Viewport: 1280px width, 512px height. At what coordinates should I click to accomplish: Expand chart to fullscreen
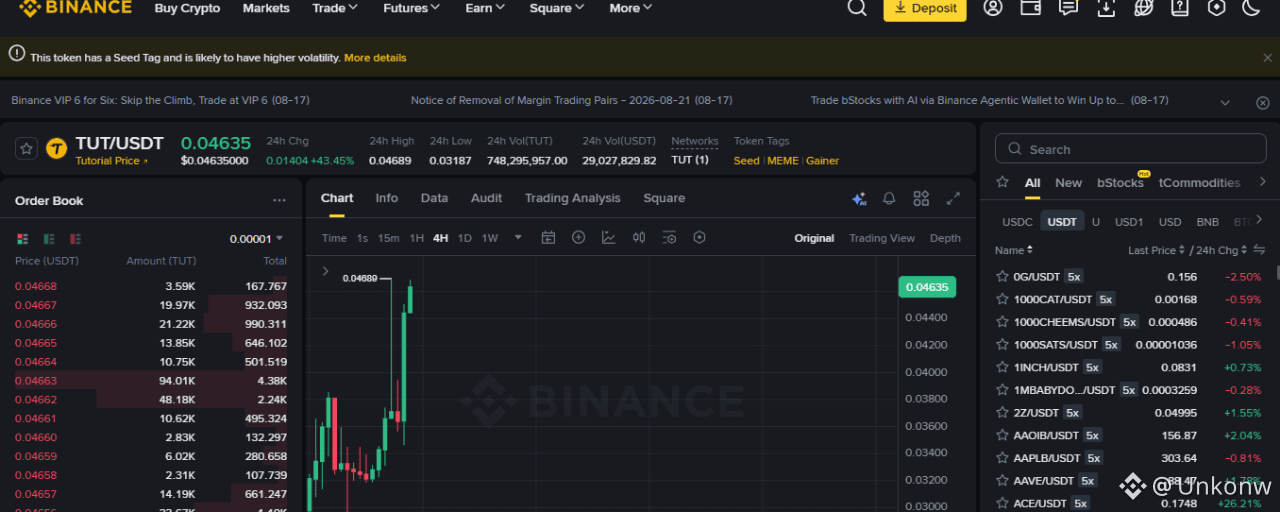[x=953, y=199]
